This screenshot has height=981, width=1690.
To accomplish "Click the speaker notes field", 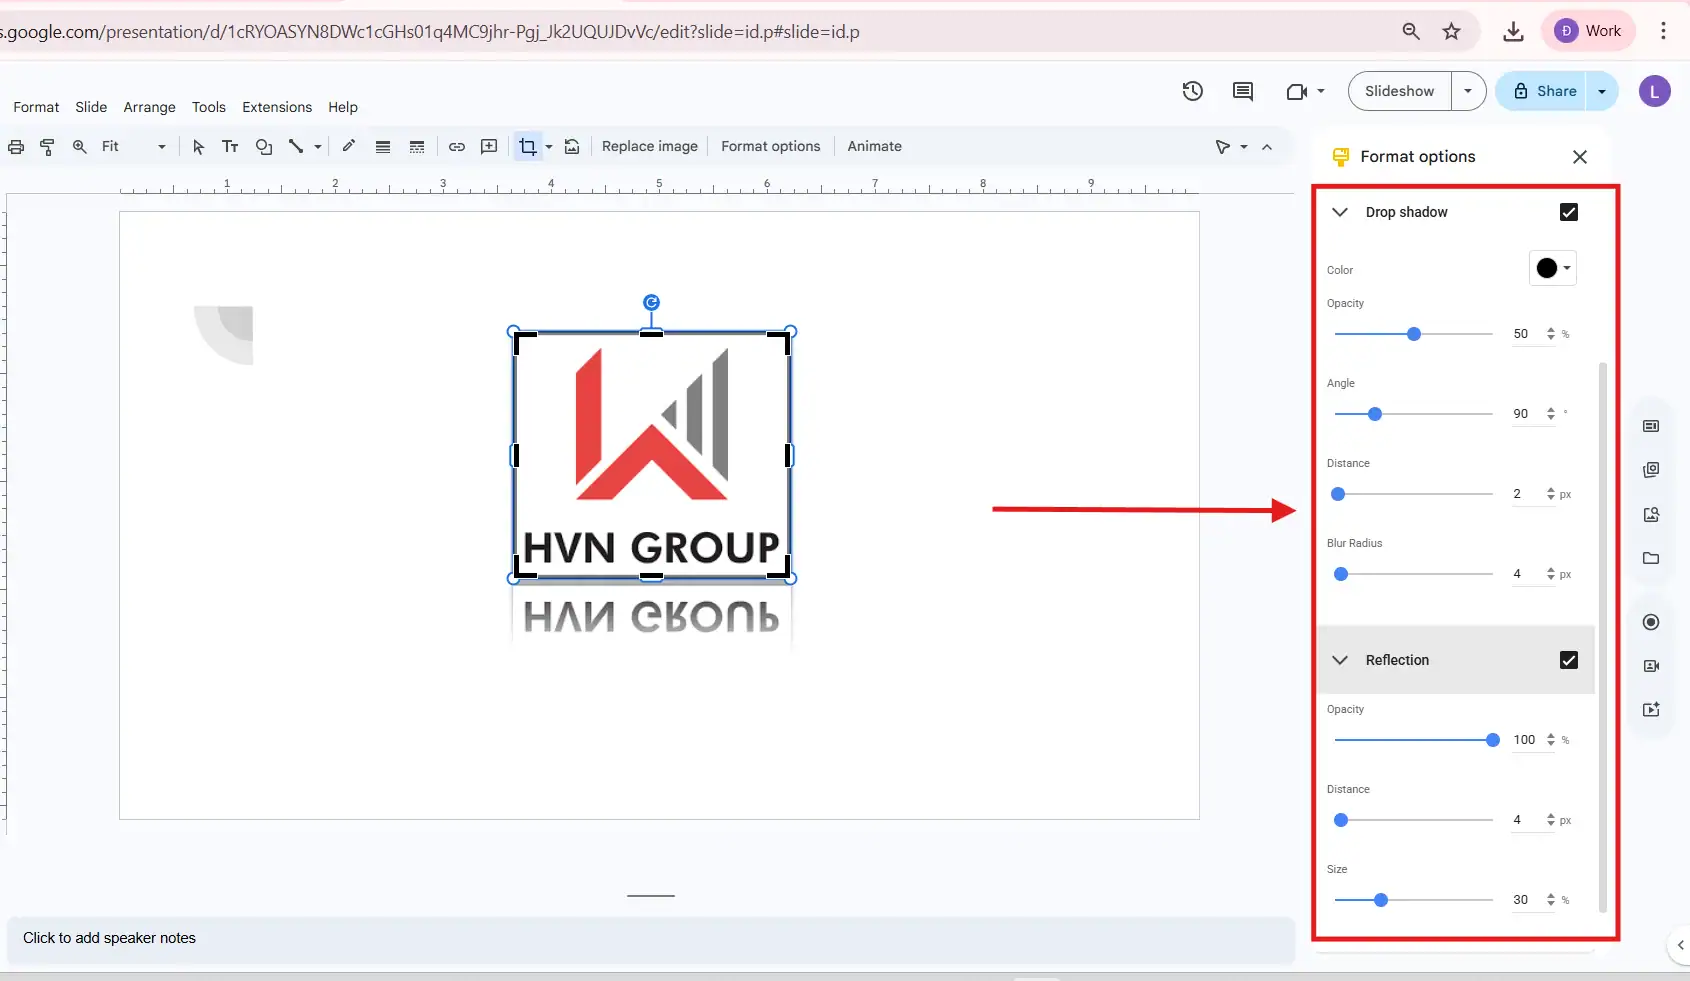I will pos(651,938).
